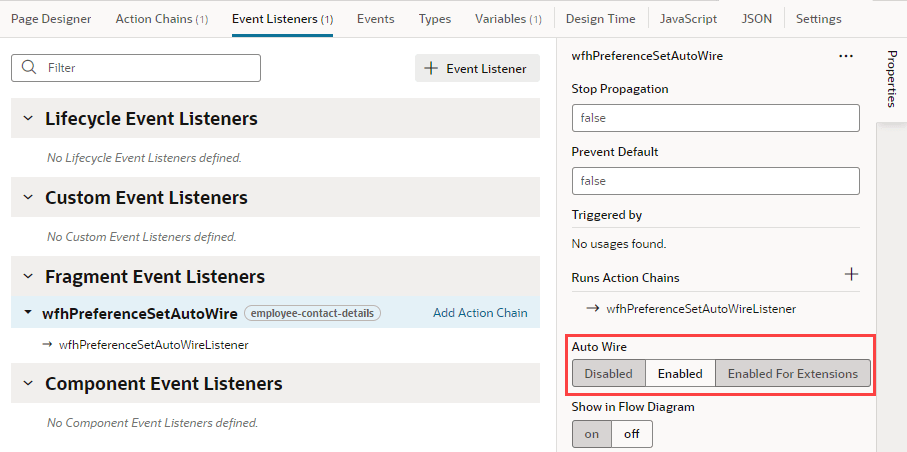The image size is (907, 452).
Task: Open the three-dot menu for wfhPreferenceSetAutoWire
Action: pyautogui.click(x=846, y=56)
